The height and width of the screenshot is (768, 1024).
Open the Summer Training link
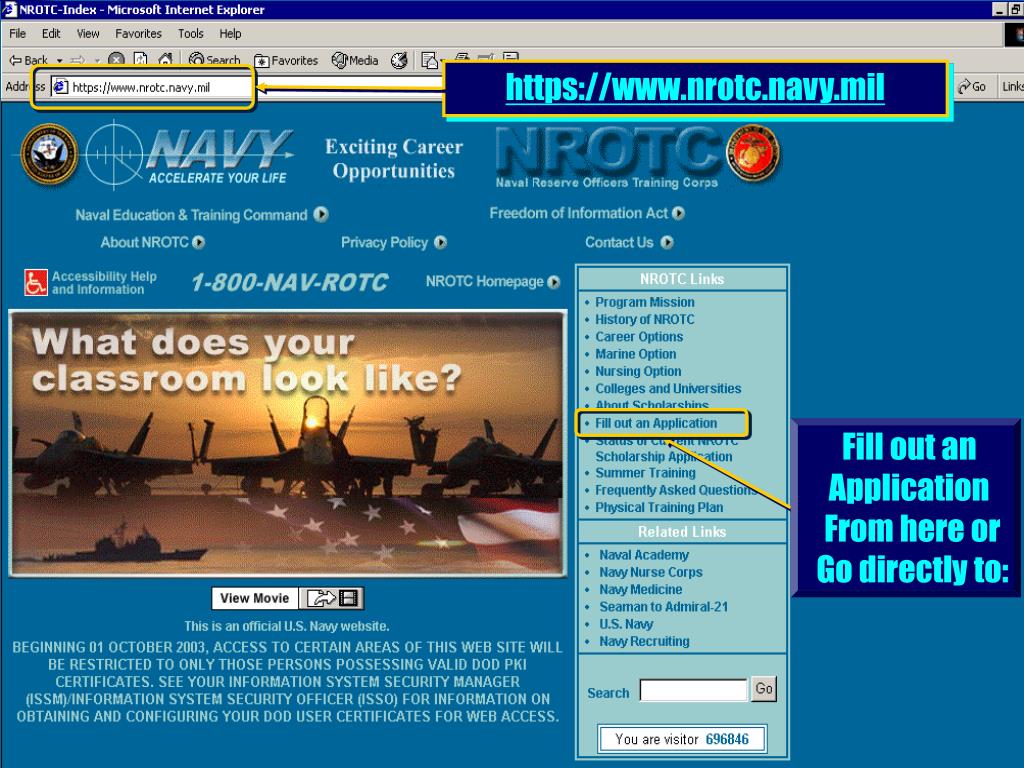(x=645, y=473)
